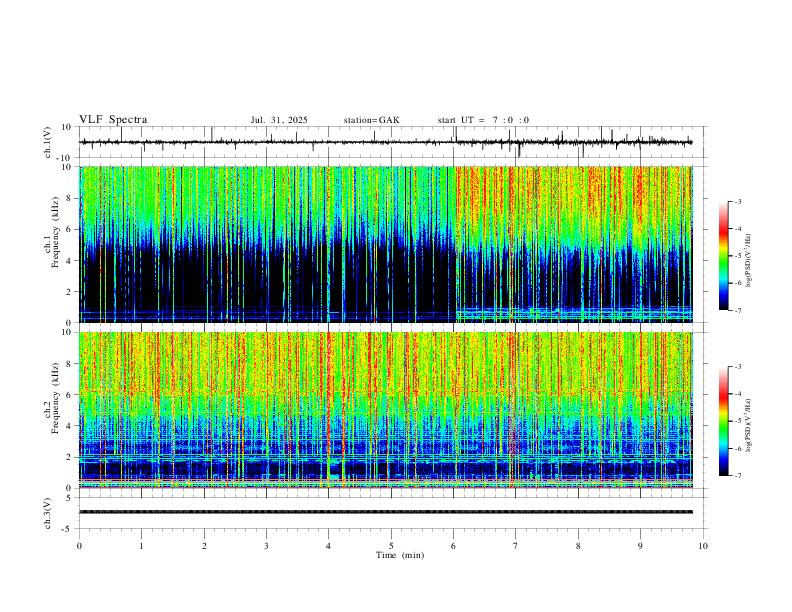Click time axis tick label "9"
The width and height of the screenshot is (792, 612).
click(640, 546)
